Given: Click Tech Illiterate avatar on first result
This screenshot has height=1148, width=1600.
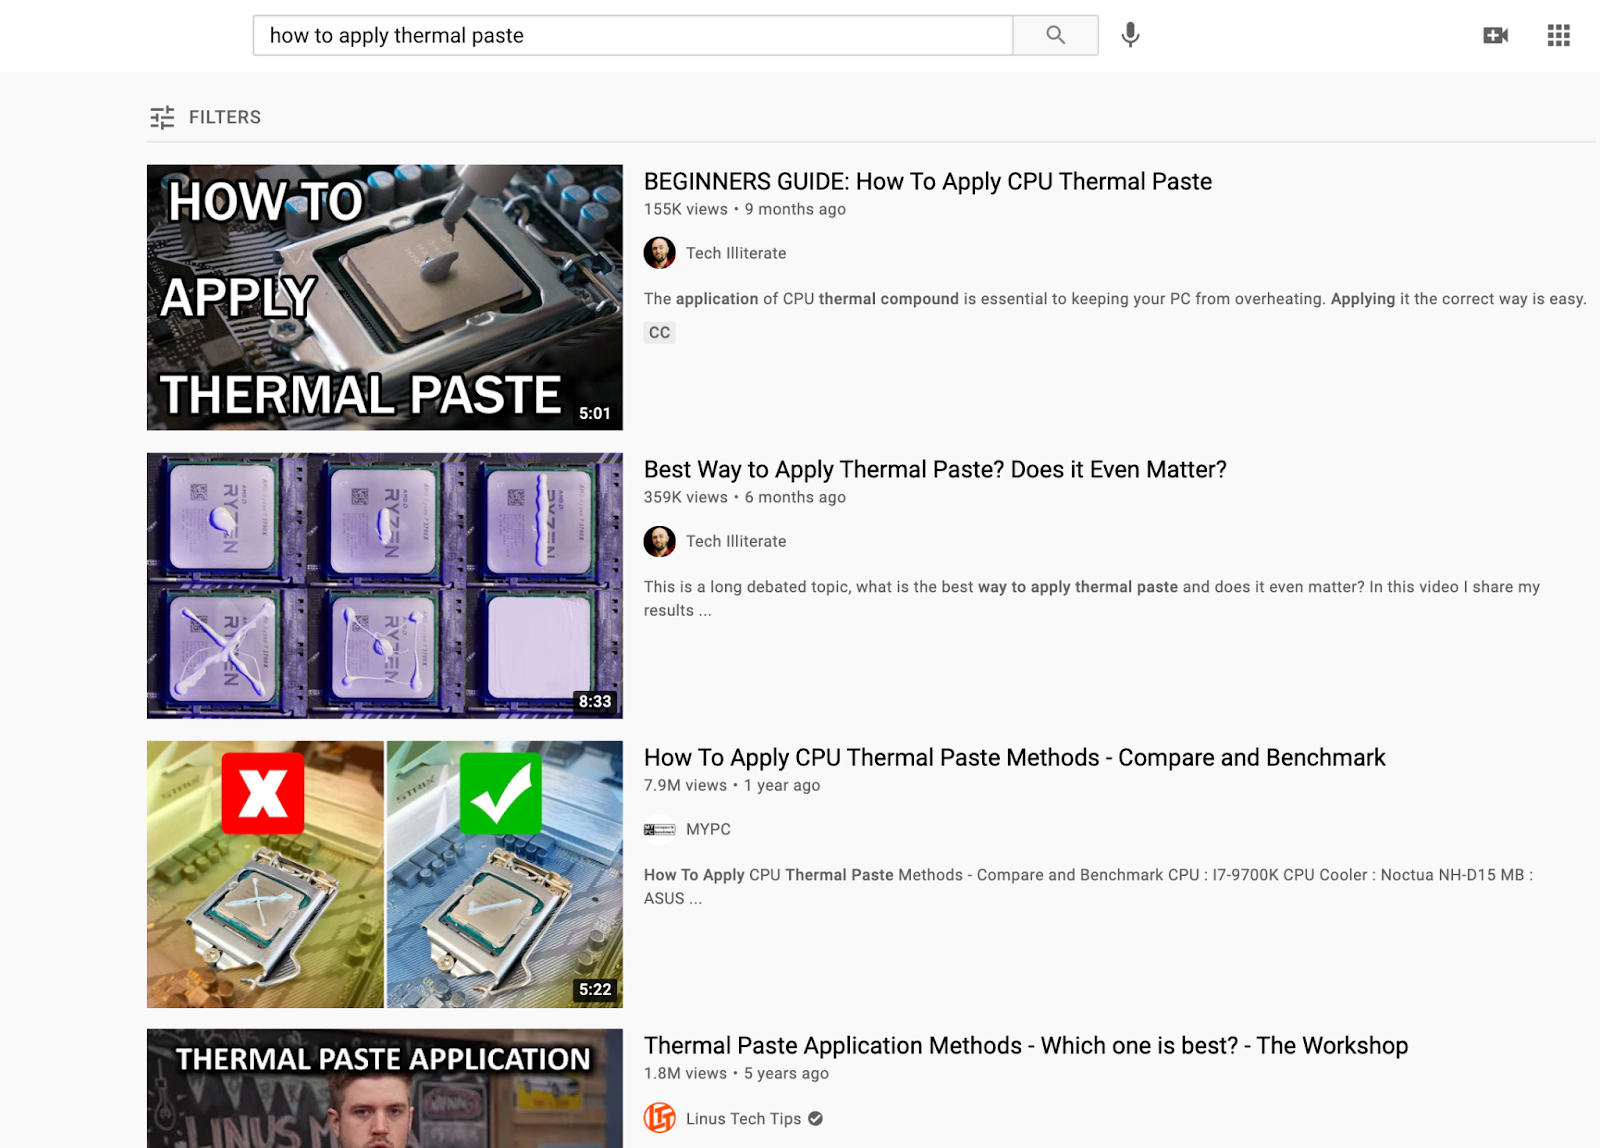Looking at the screenshot, I should tap(660, 253).
